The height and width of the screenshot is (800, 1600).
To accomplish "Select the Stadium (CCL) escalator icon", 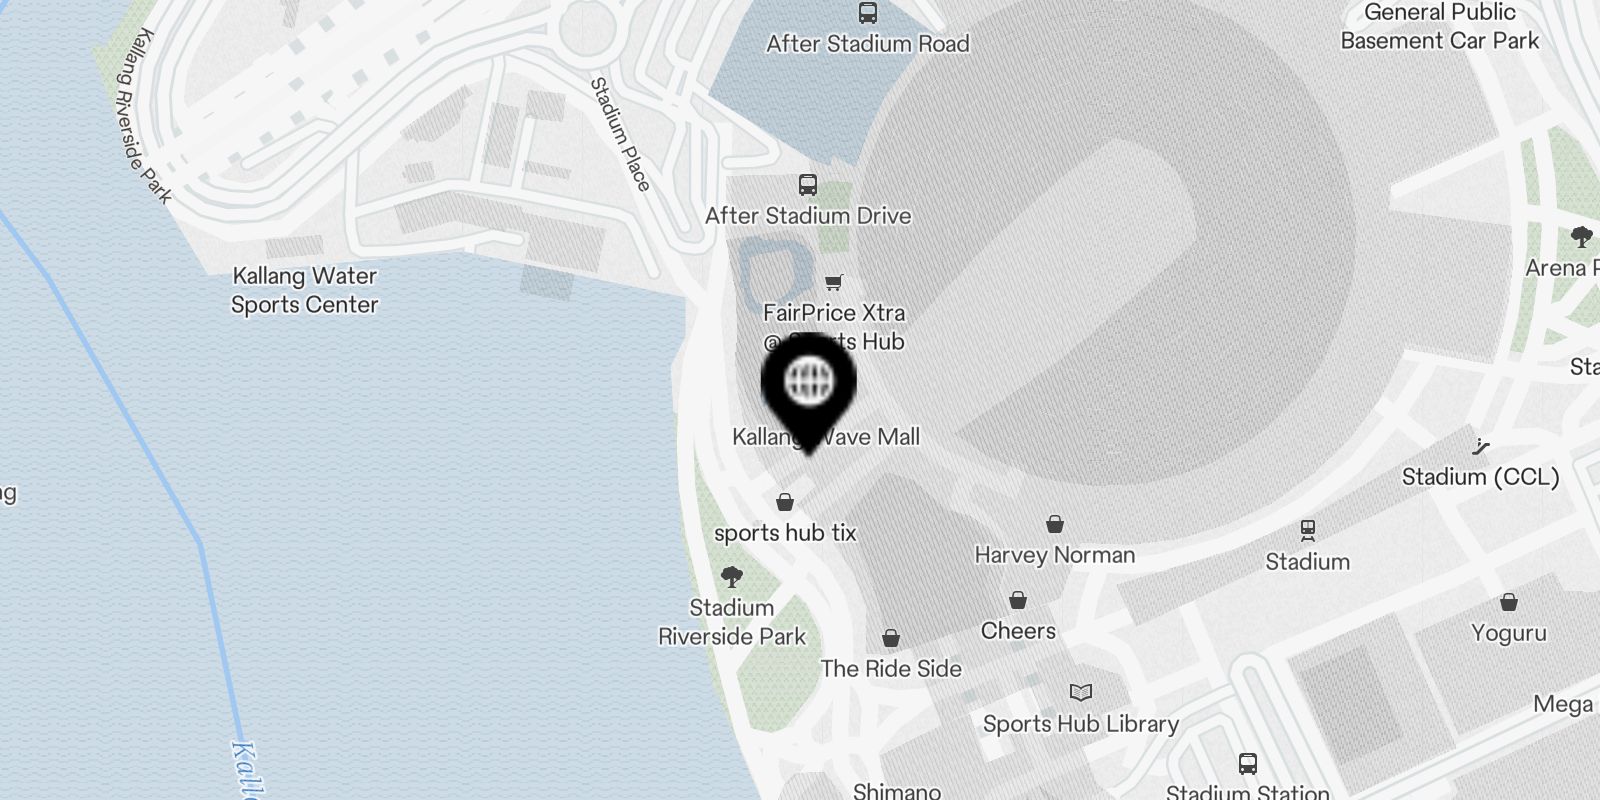I will pos(1481,446).
